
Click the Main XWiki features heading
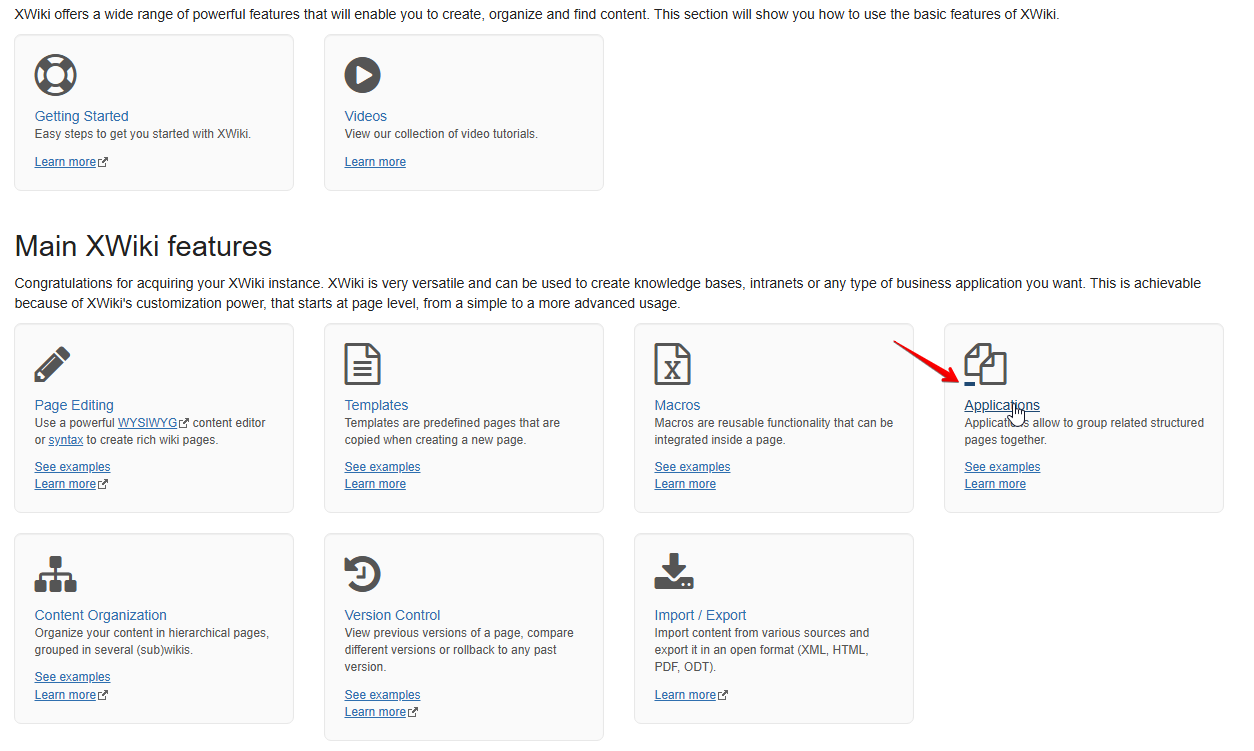point(143,246)
